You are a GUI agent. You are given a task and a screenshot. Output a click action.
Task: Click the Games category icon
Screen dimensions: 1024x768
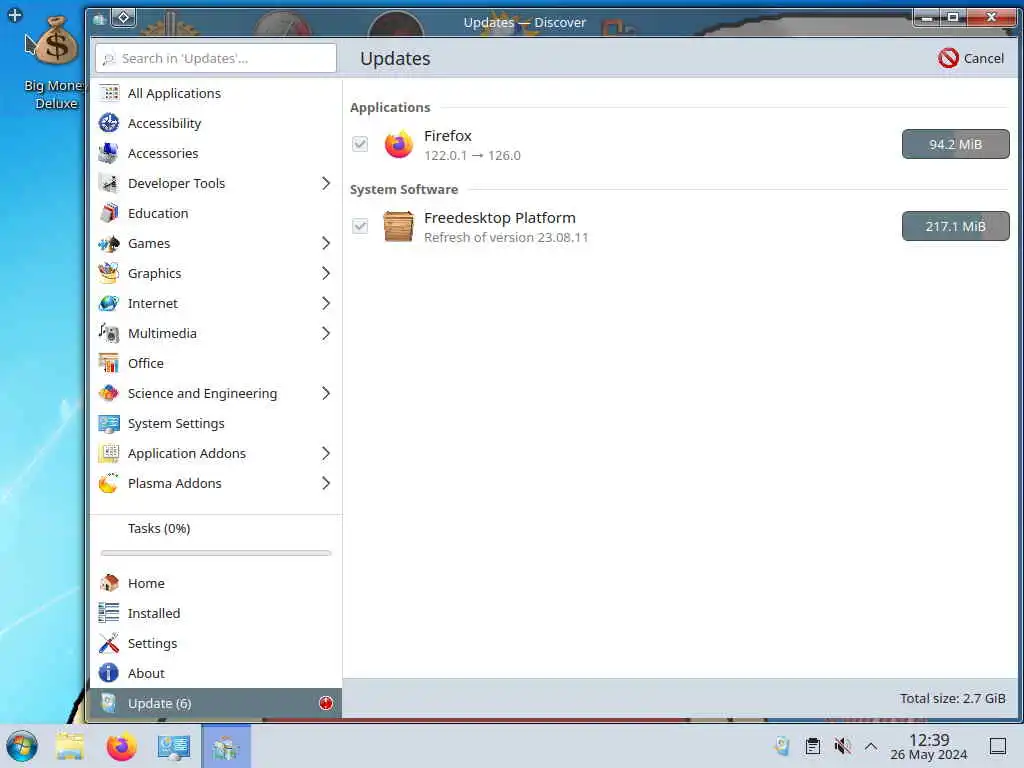pos(109,244)
